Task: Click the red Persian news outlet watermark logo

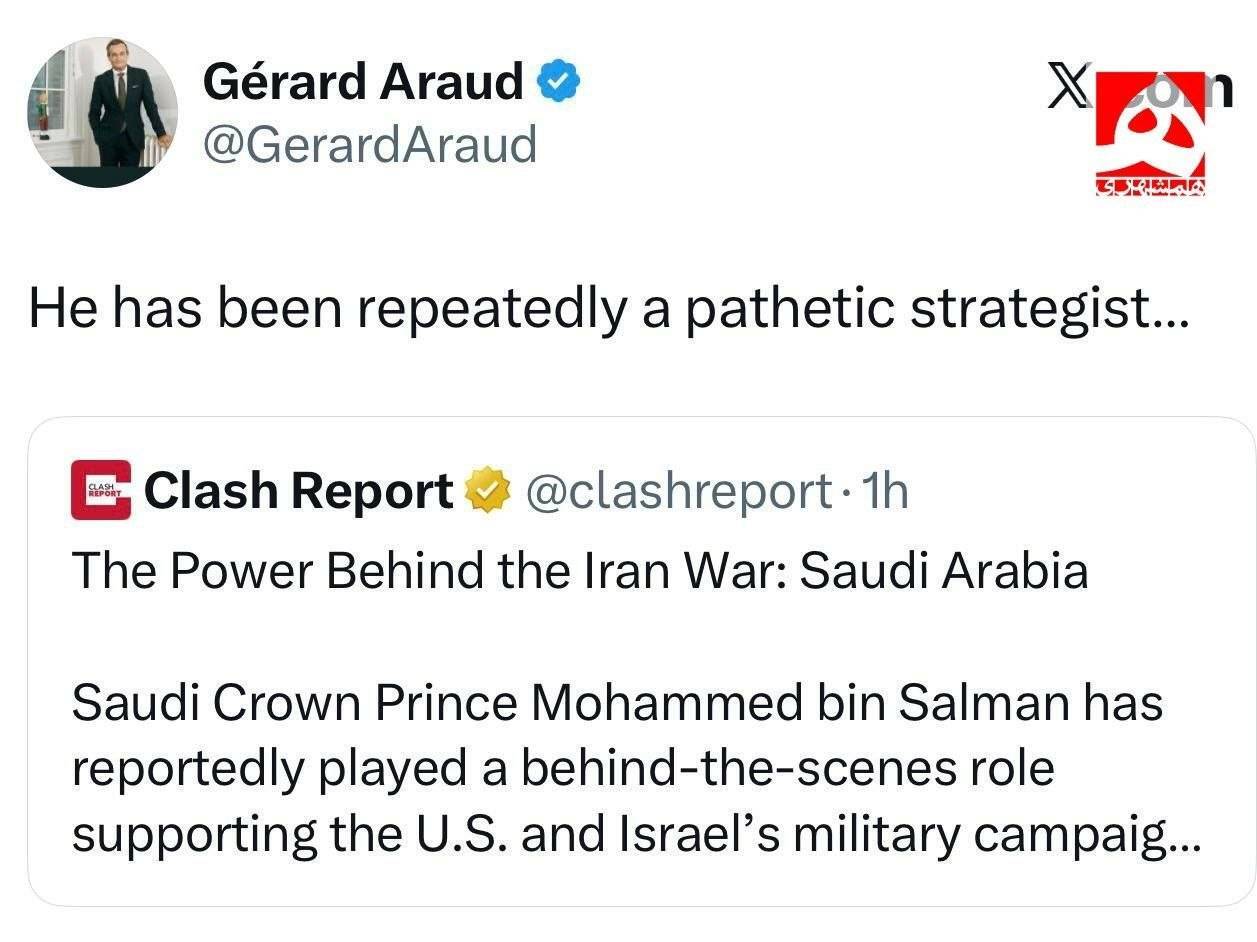Action: pyautogui.click(x=1152, y=130)
